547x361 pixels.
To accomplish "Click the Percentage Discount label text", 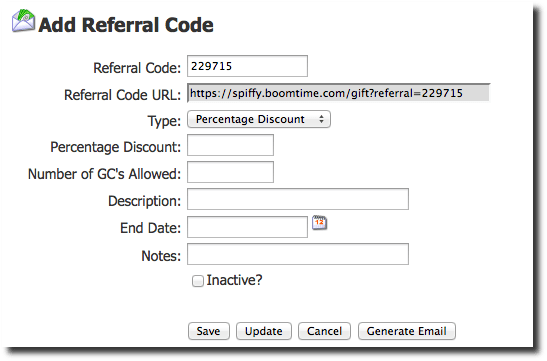I will (115, 147).
